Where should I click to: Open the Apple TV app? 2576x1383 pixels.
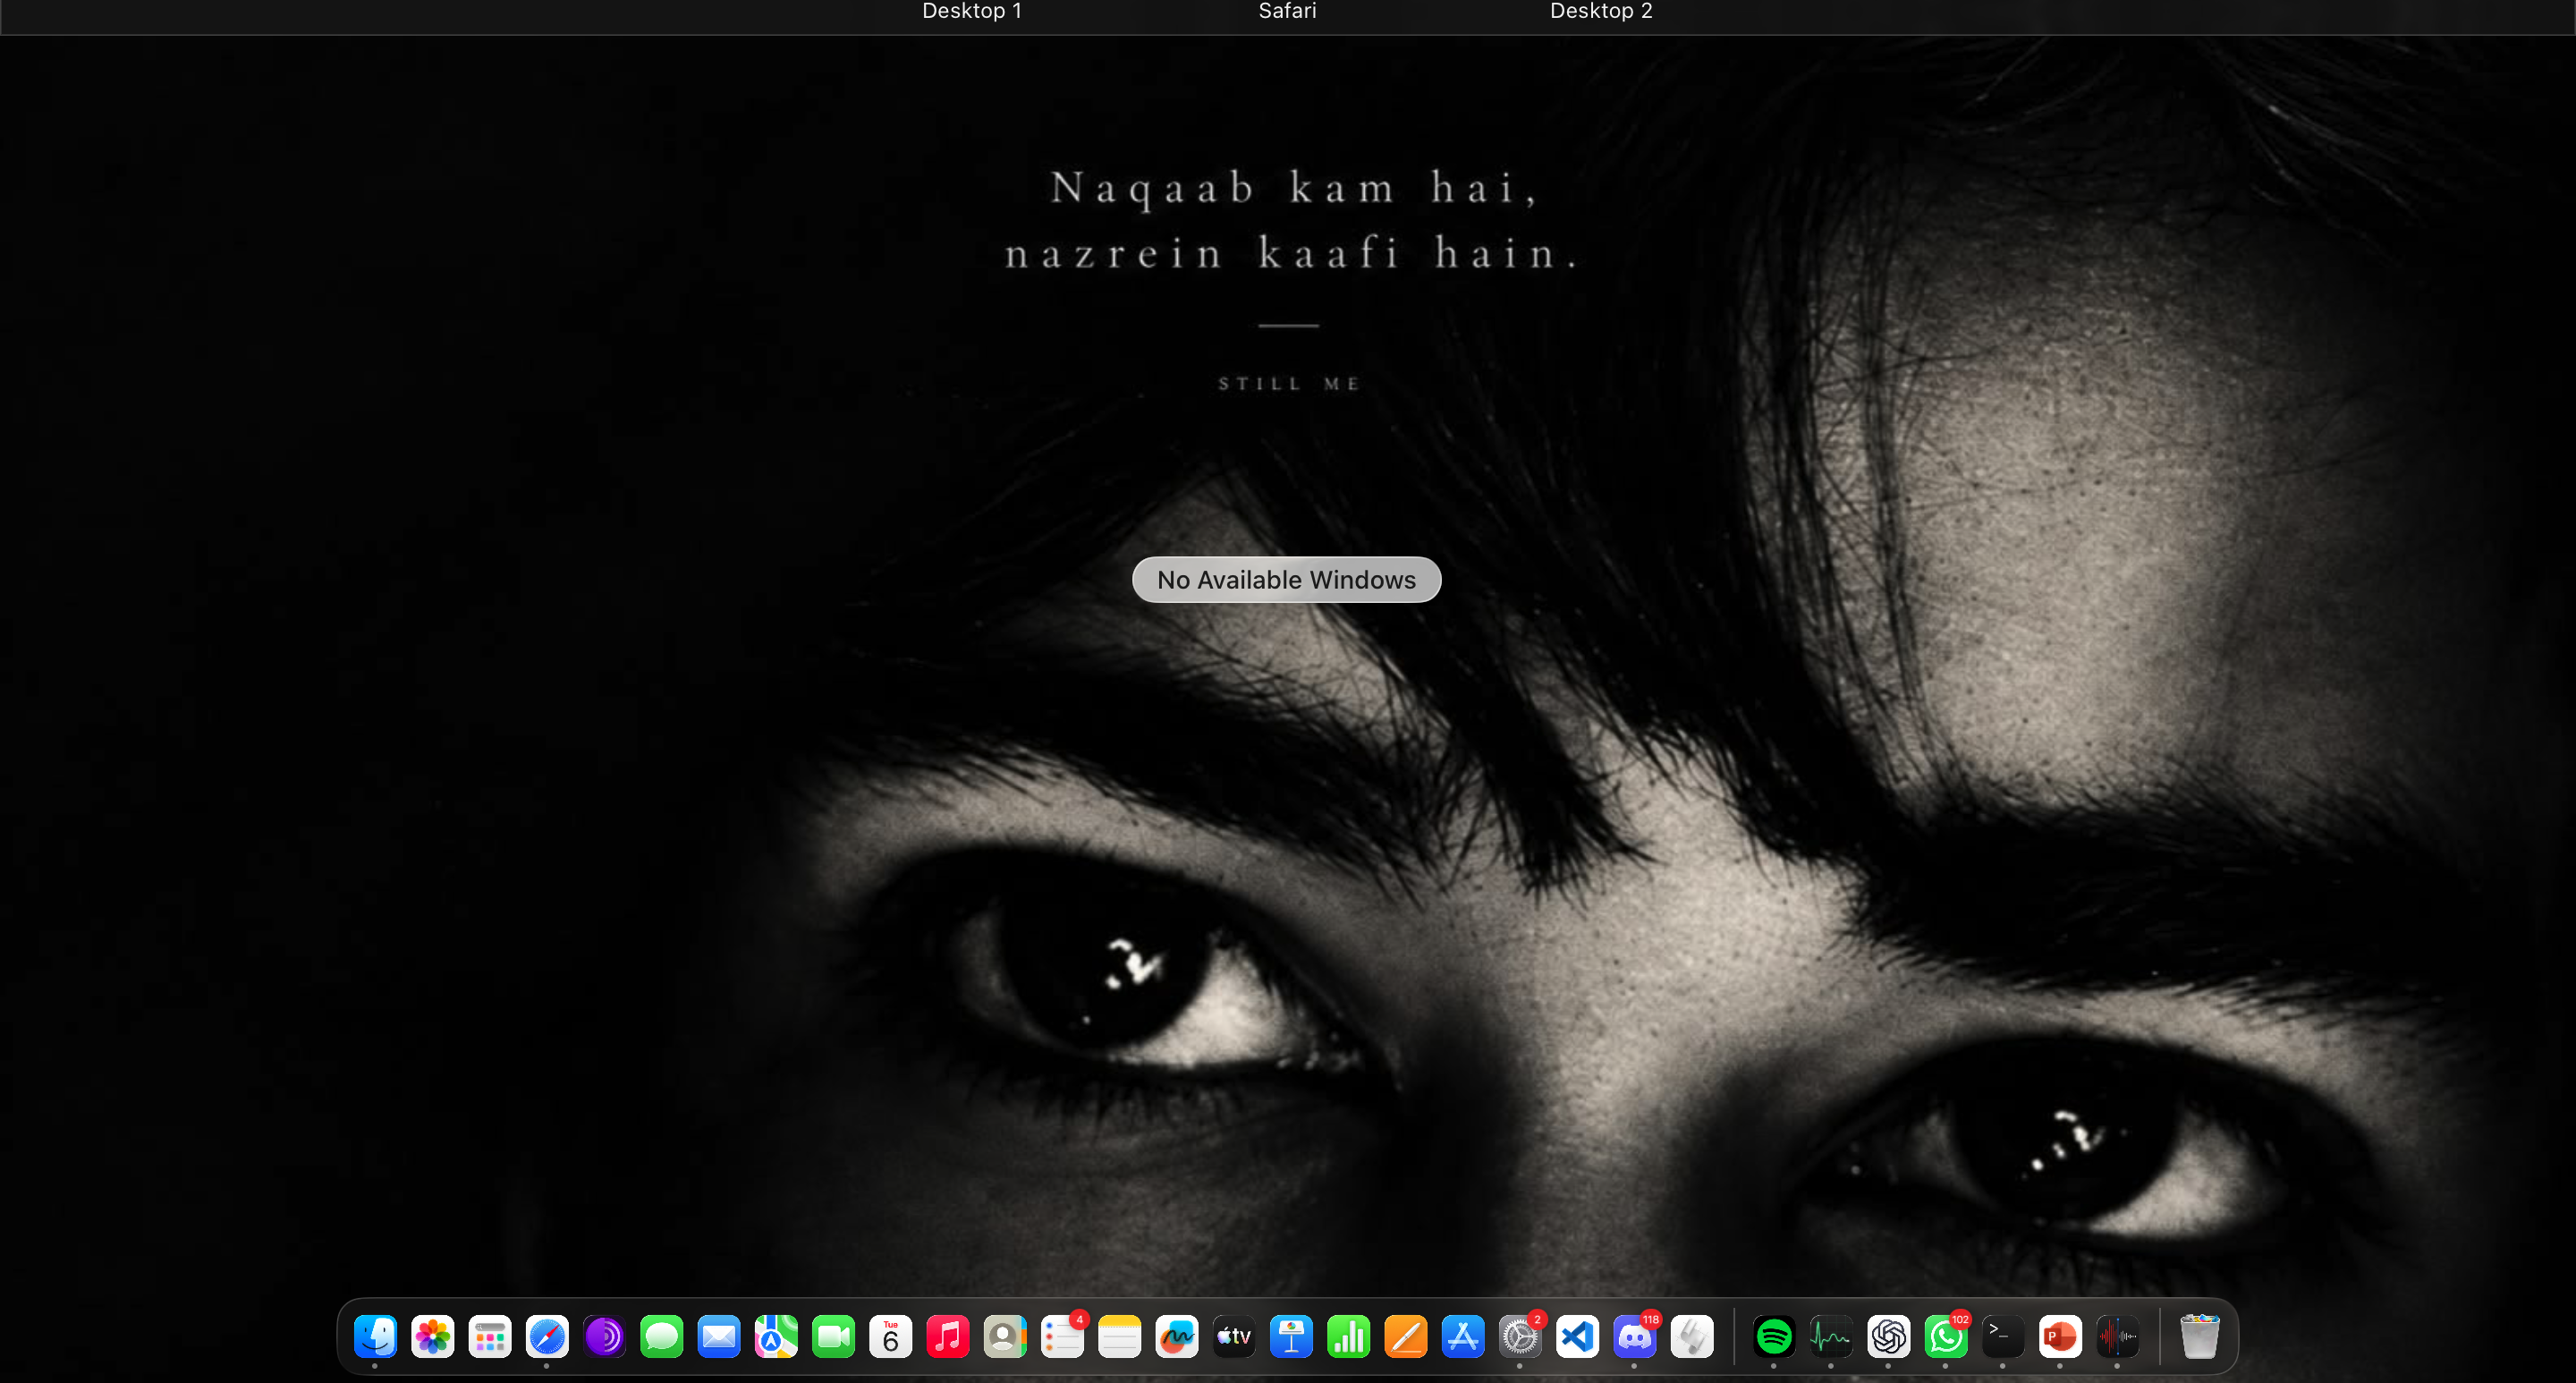[x=1234, y=1336]
